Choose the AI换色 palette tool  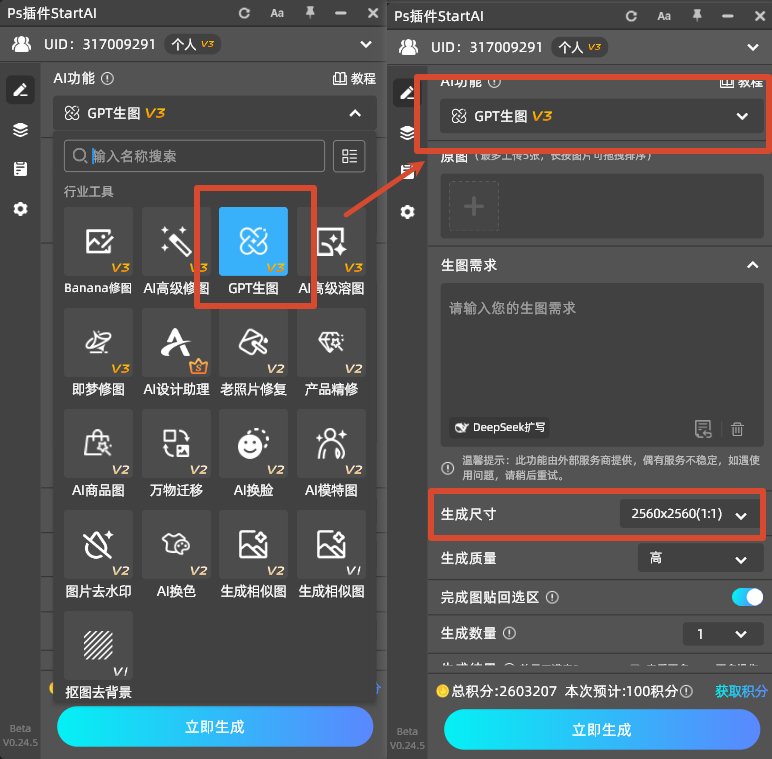(176, 544)
